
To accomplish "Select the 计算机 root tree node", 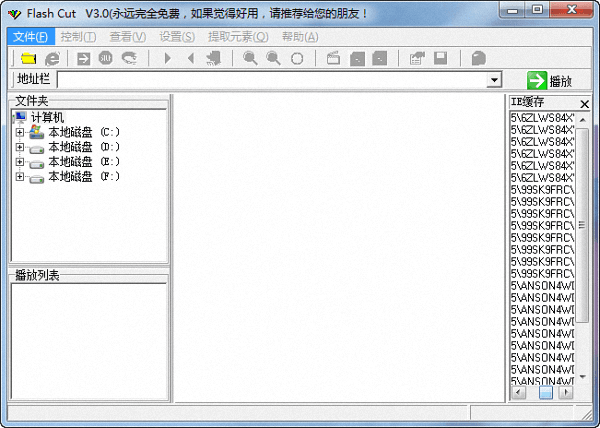I will click(x=47, y=117).
